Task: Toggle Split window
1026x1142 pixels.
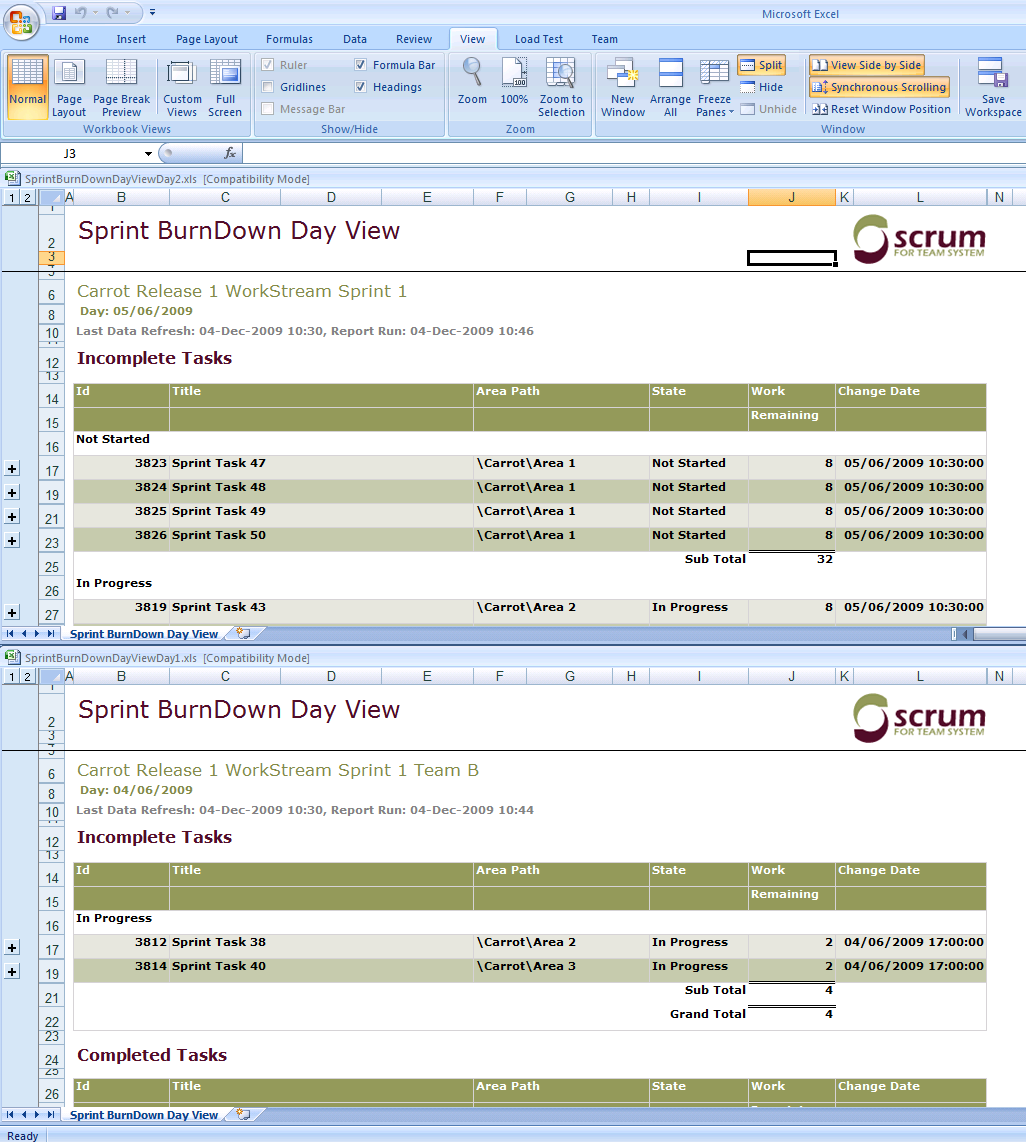Action: 761,65
